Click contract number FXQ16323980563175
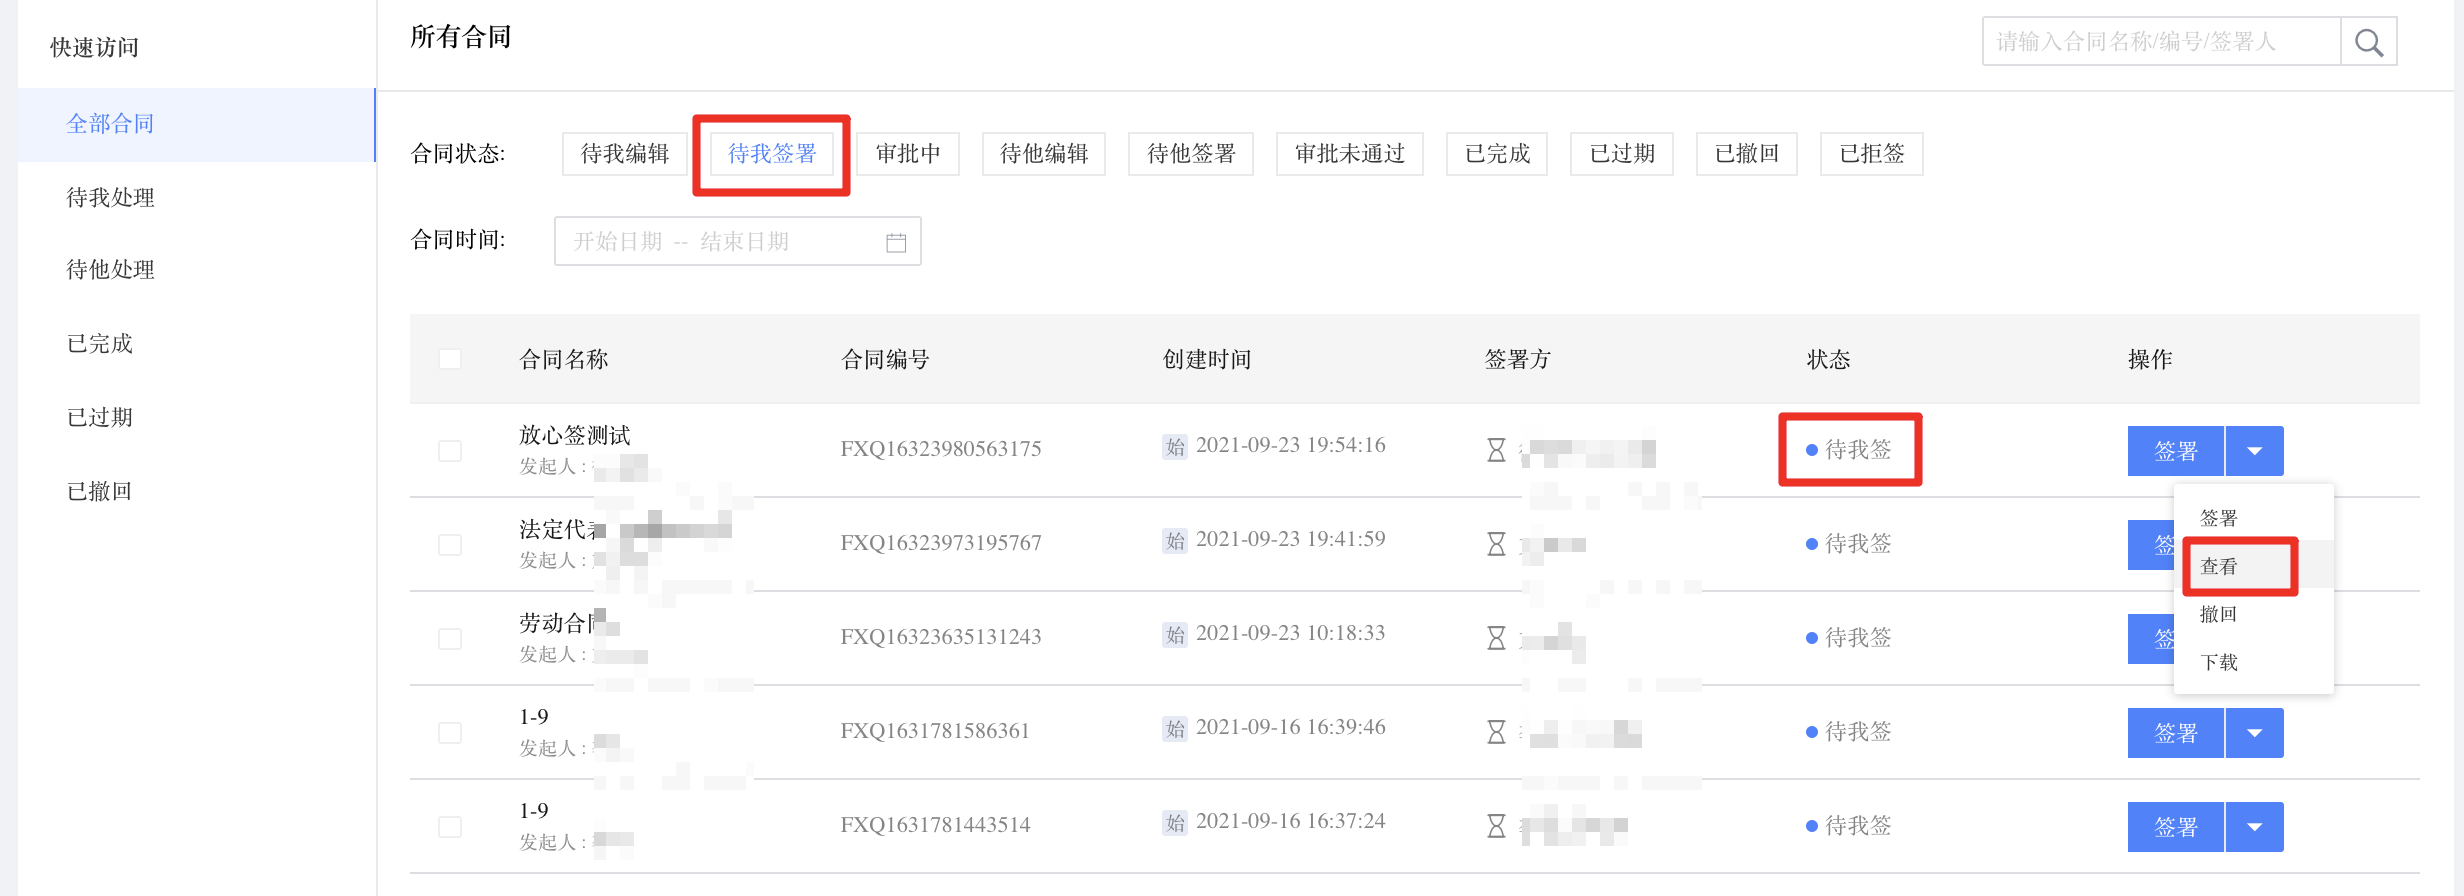 [x=941, y=449]
